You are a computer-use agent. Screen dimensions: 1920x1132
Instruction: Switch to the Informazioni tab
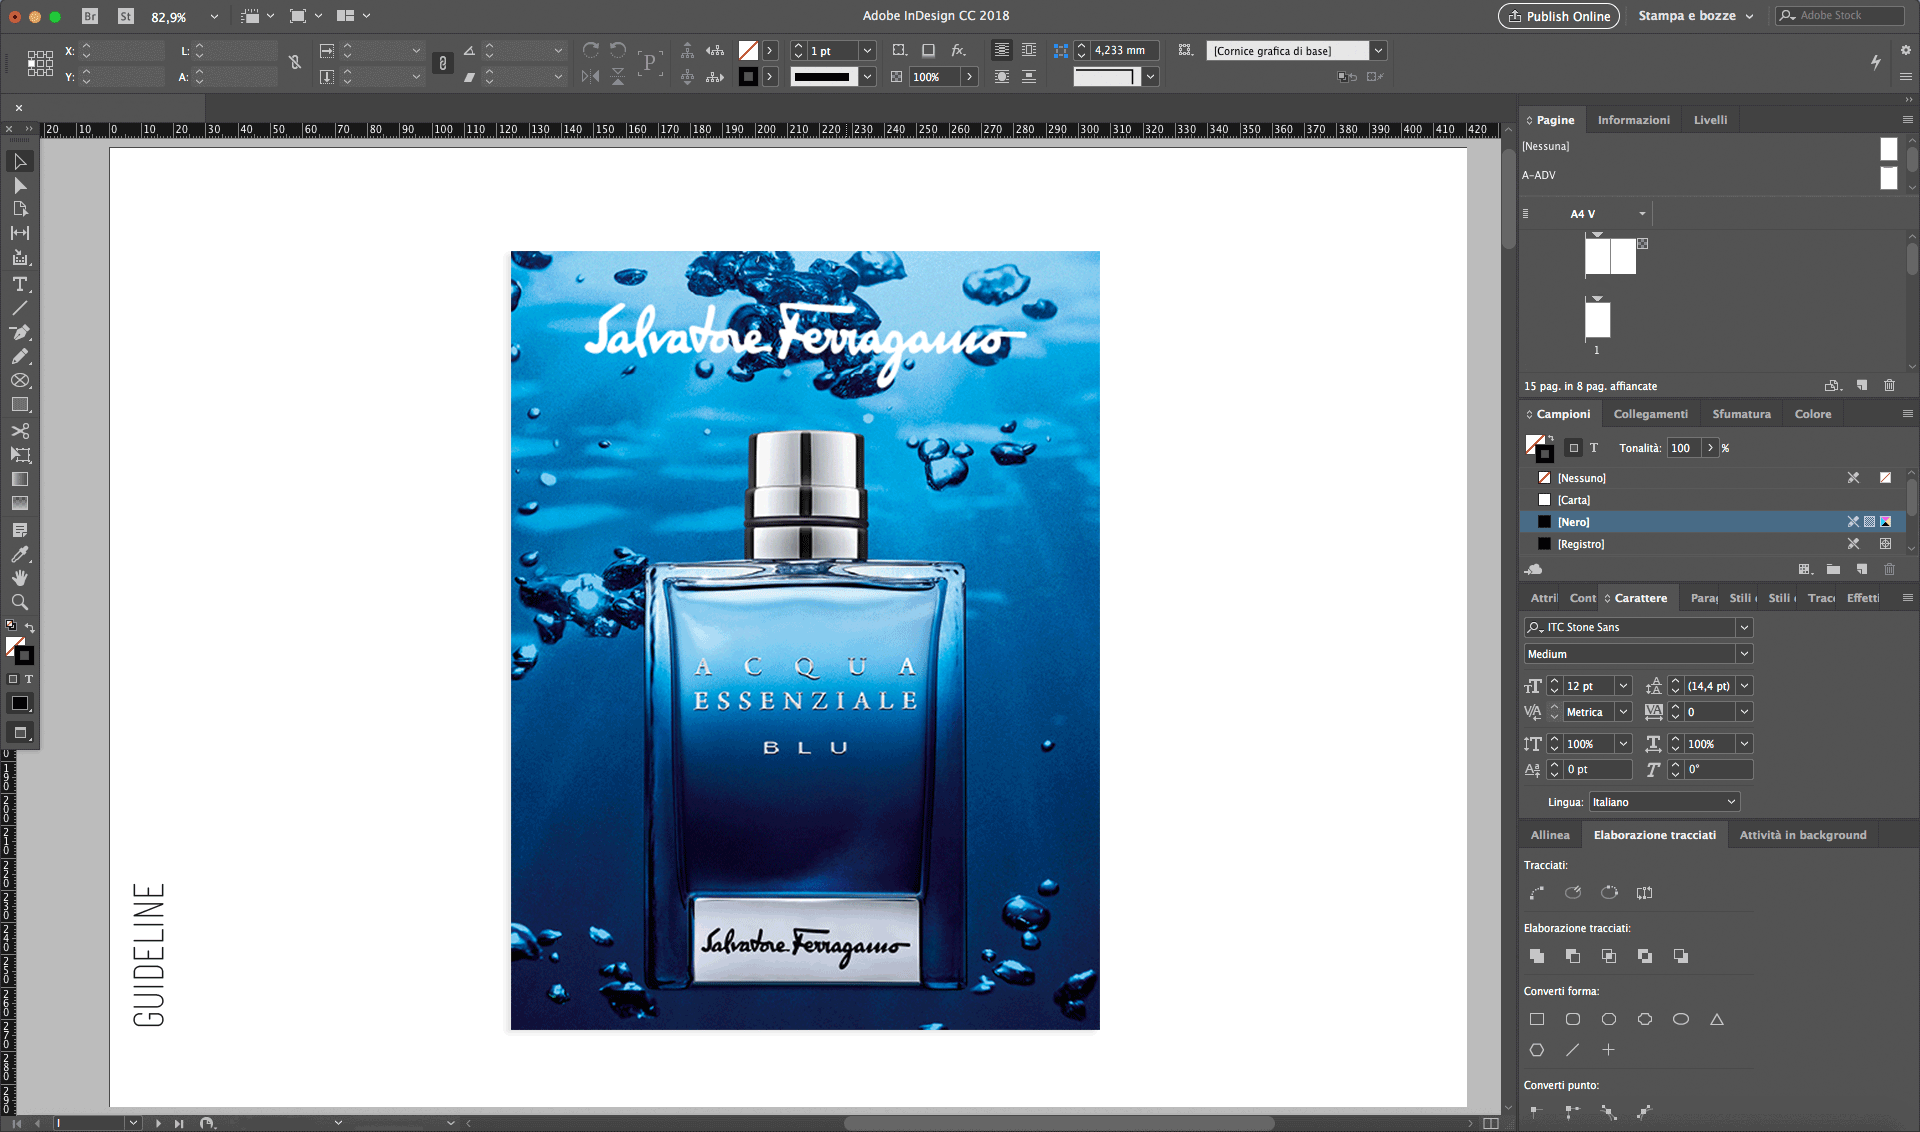pos(1633,120)
